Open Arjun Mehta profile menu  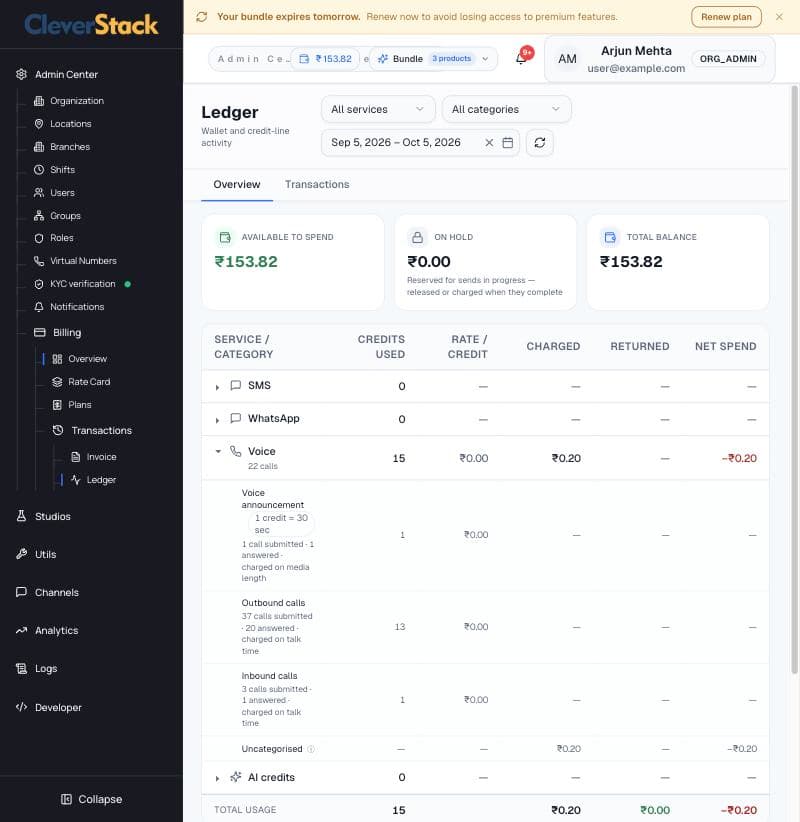660,59
